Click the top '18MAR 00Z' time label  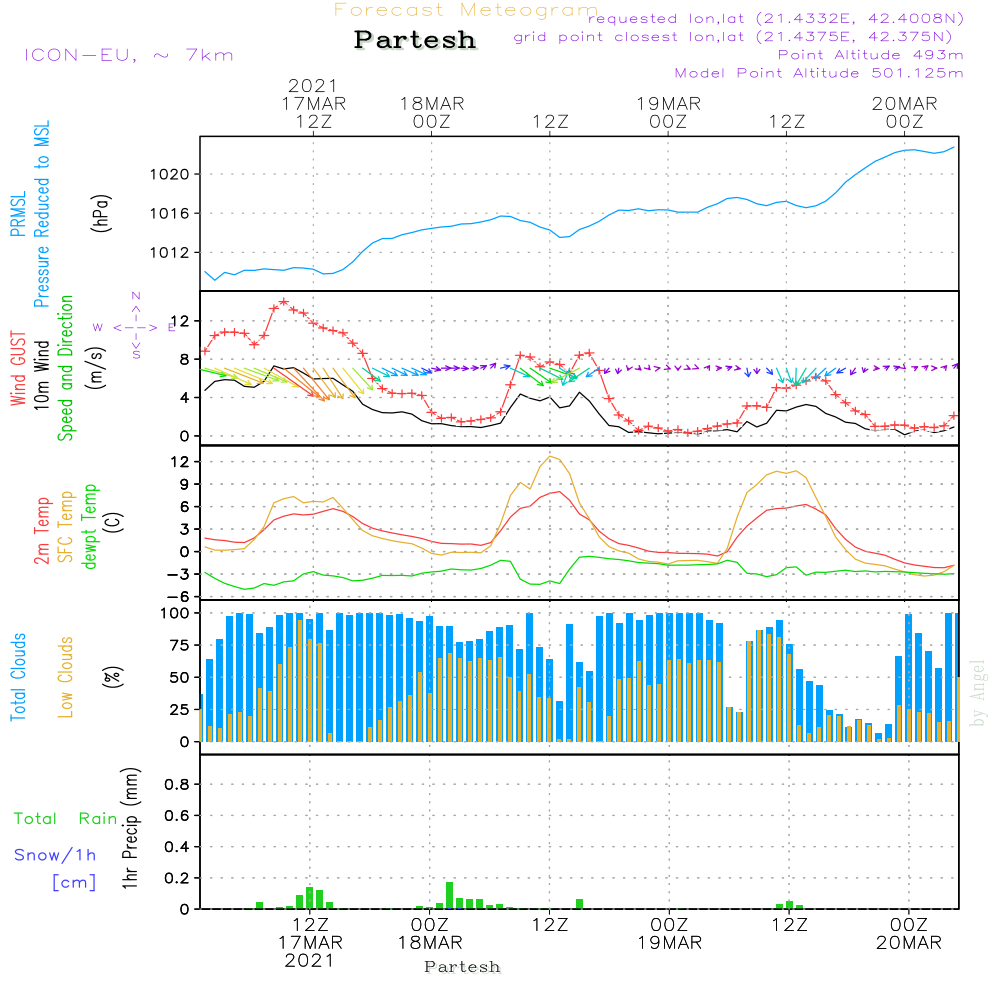coord(432,112)
